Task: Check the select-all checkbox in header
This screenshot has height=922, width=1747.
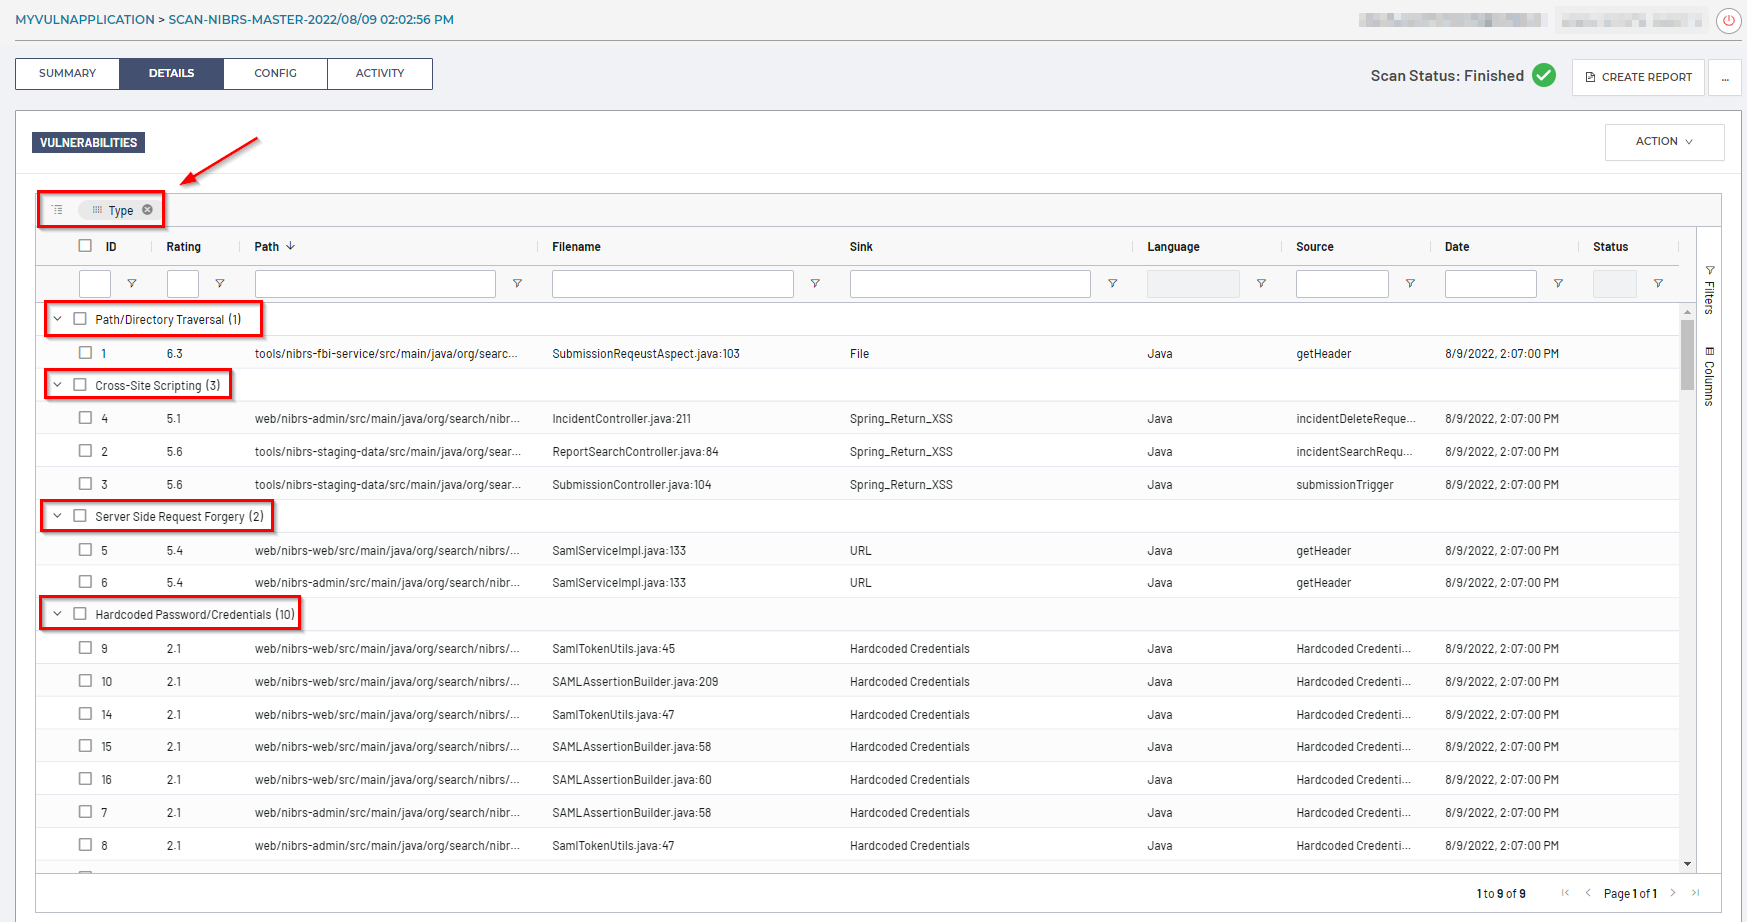Action: [x=85, y=246]
